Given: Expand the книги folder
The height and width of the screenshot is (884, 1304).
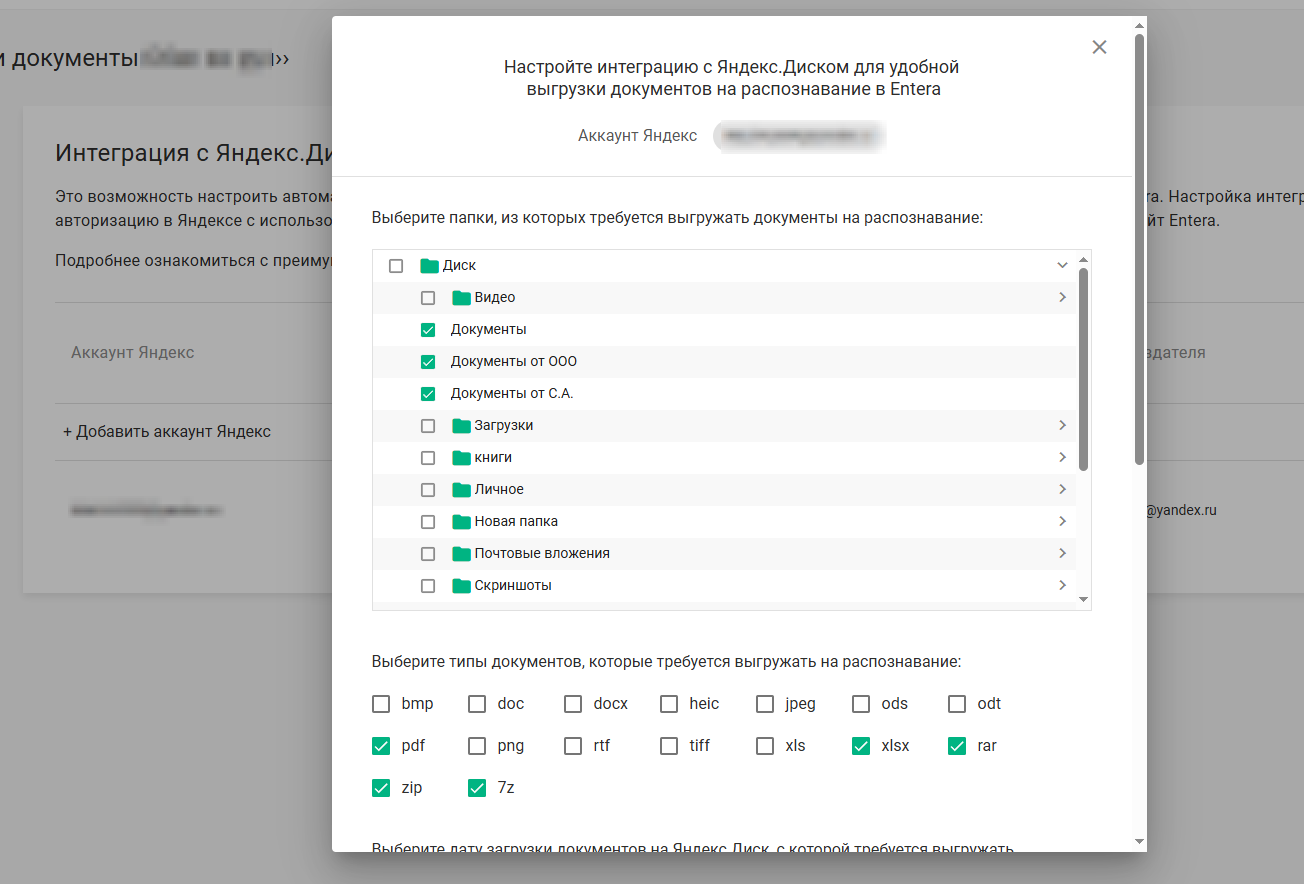Looking at the screenshot, I should coord(1062,458).
